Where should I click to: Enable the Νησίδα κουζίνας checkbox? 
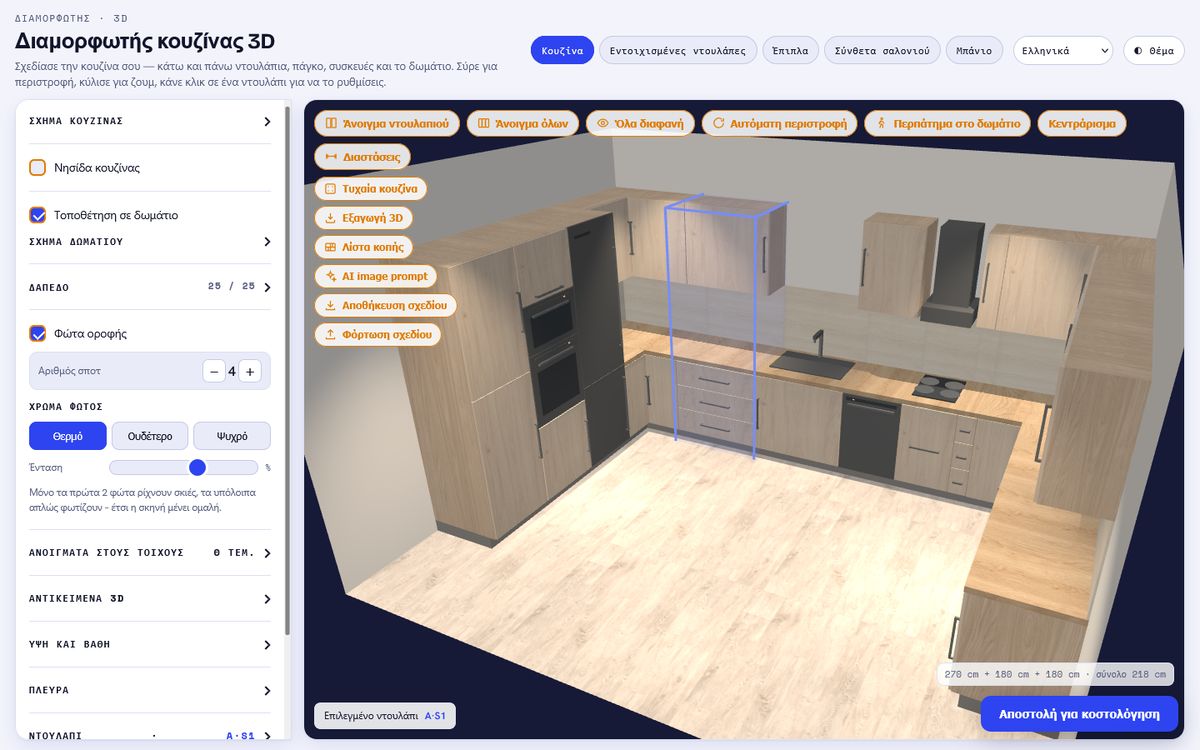38,167
